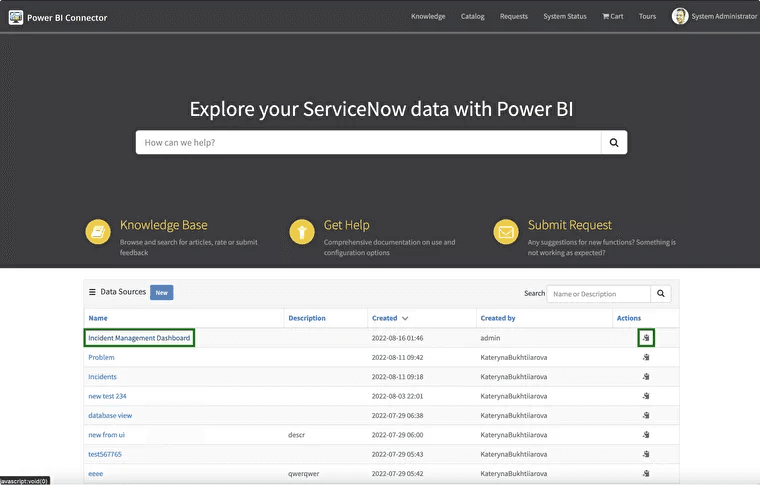This screenshot has height=485, width=760.
Task: Click the magnifier icon in hero search
Action: click(x=615, y=143)
